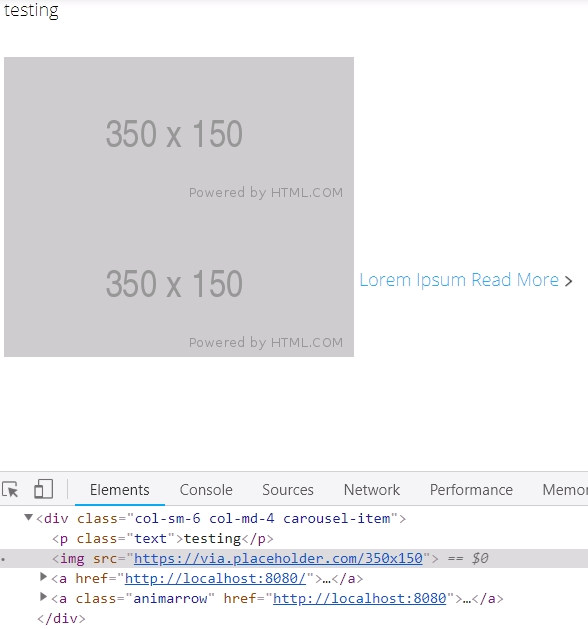Open the animarrow http://localhost:8080 href link
This screenshot has width=588, height=629.
[x=359, y=599]
